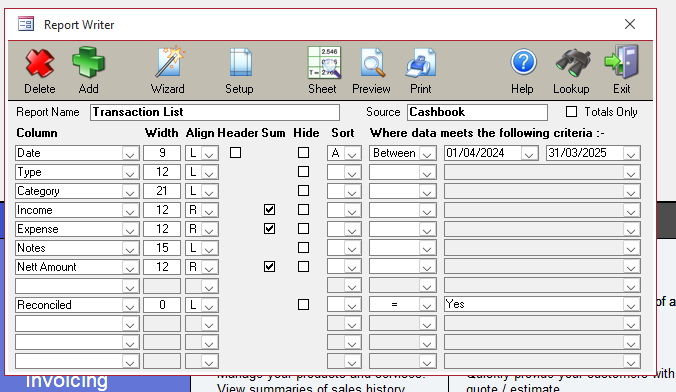This screenshot has width=676, height=392.
Task: Click Invoicing in the background window
Action: [x=66, y=382]
